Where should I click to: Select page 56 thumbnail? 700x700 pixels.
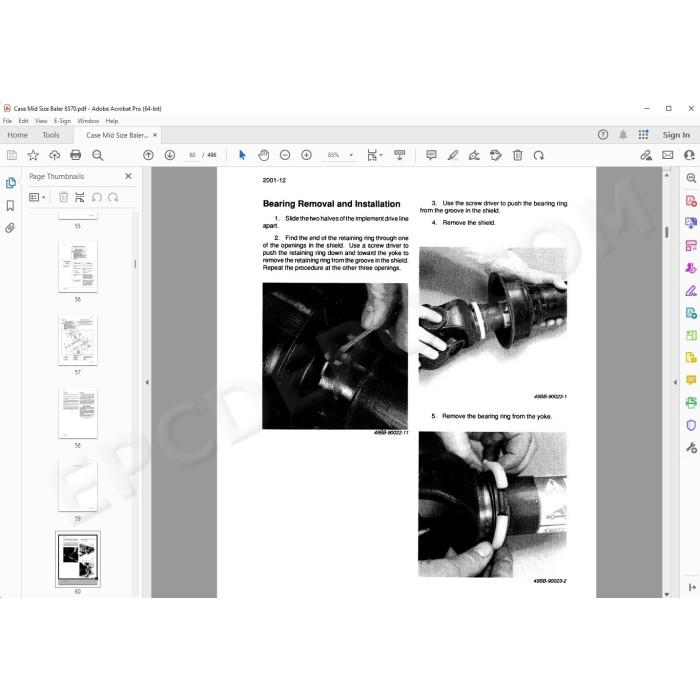(x=78, y=267)
